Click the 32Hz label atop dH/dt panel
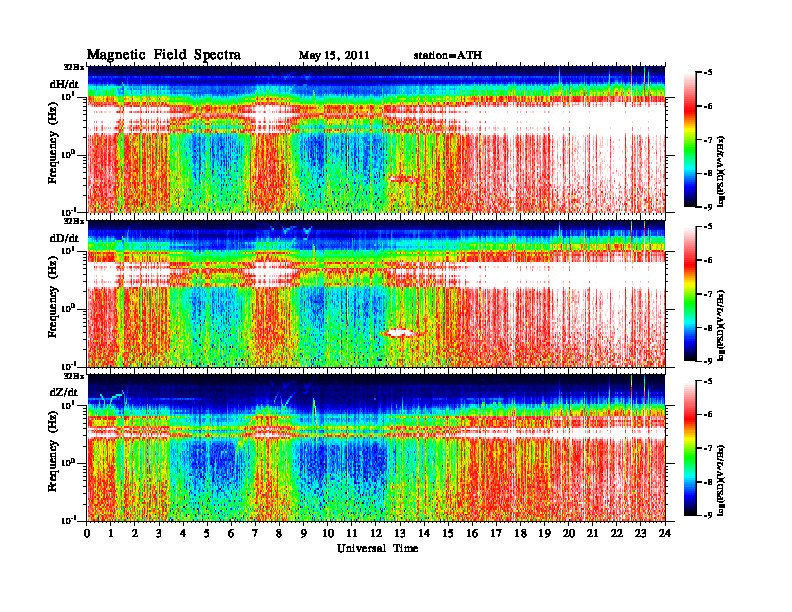This screenshot has width=792, height=612. click(74, 67)
